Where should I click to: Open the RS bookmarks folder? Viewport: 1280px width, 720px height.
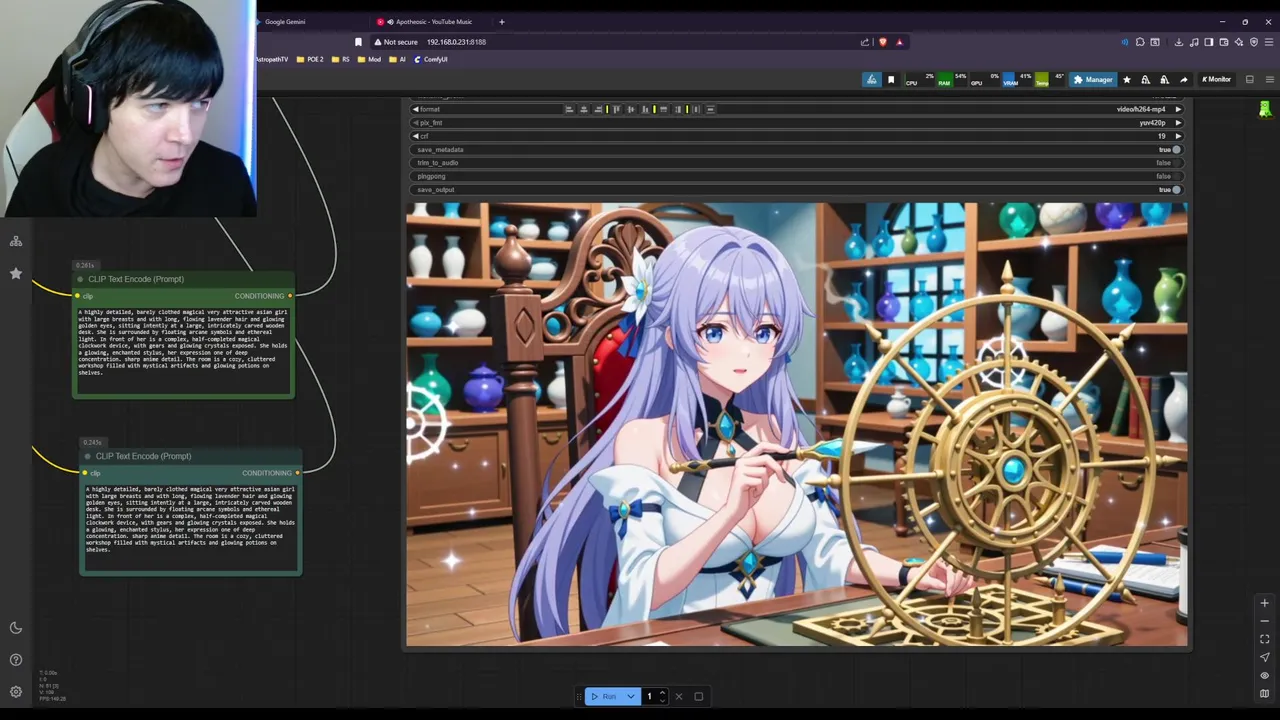(x=341, y=59)
